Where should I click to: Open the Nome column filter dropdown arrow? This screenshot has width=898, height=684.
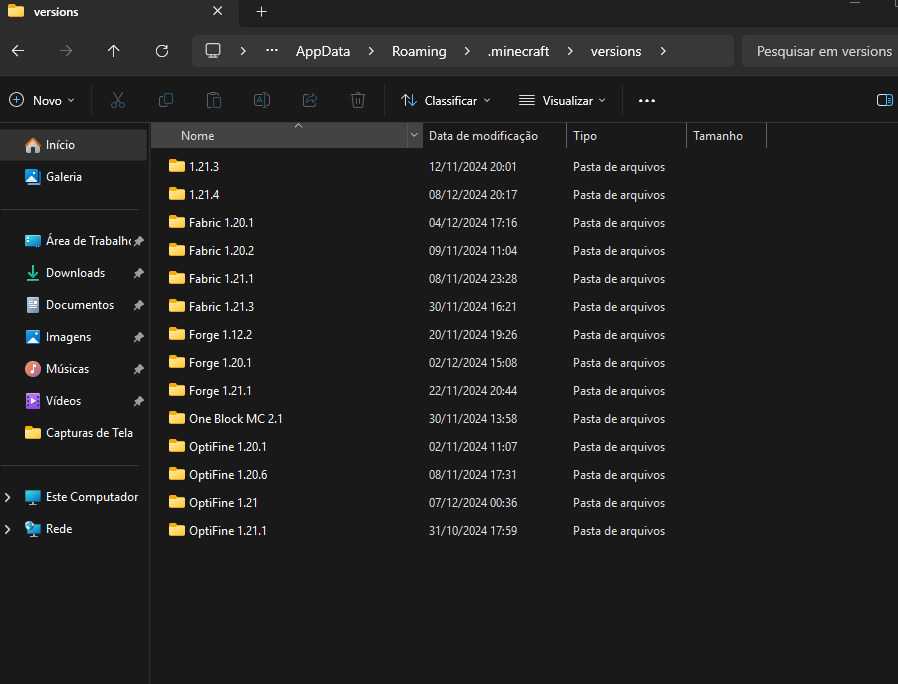414,136
